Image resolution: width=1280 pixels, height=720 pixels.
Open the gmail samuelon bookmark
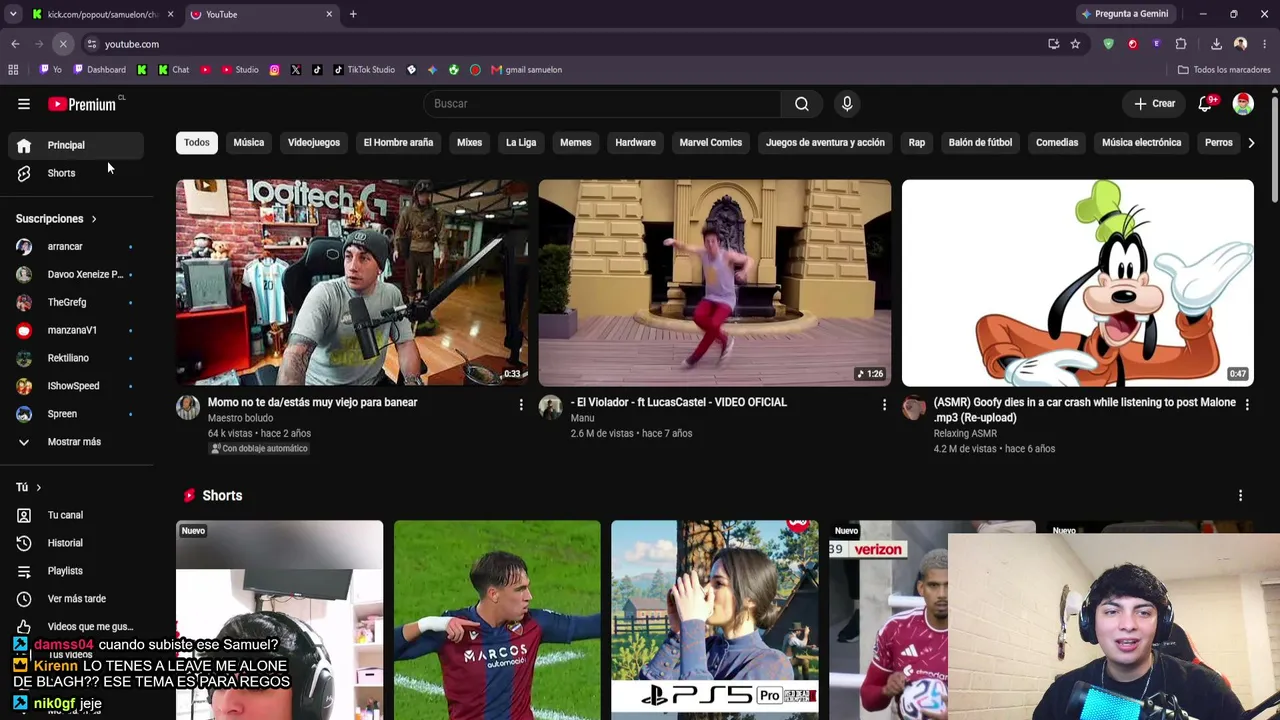coord(526,70)
